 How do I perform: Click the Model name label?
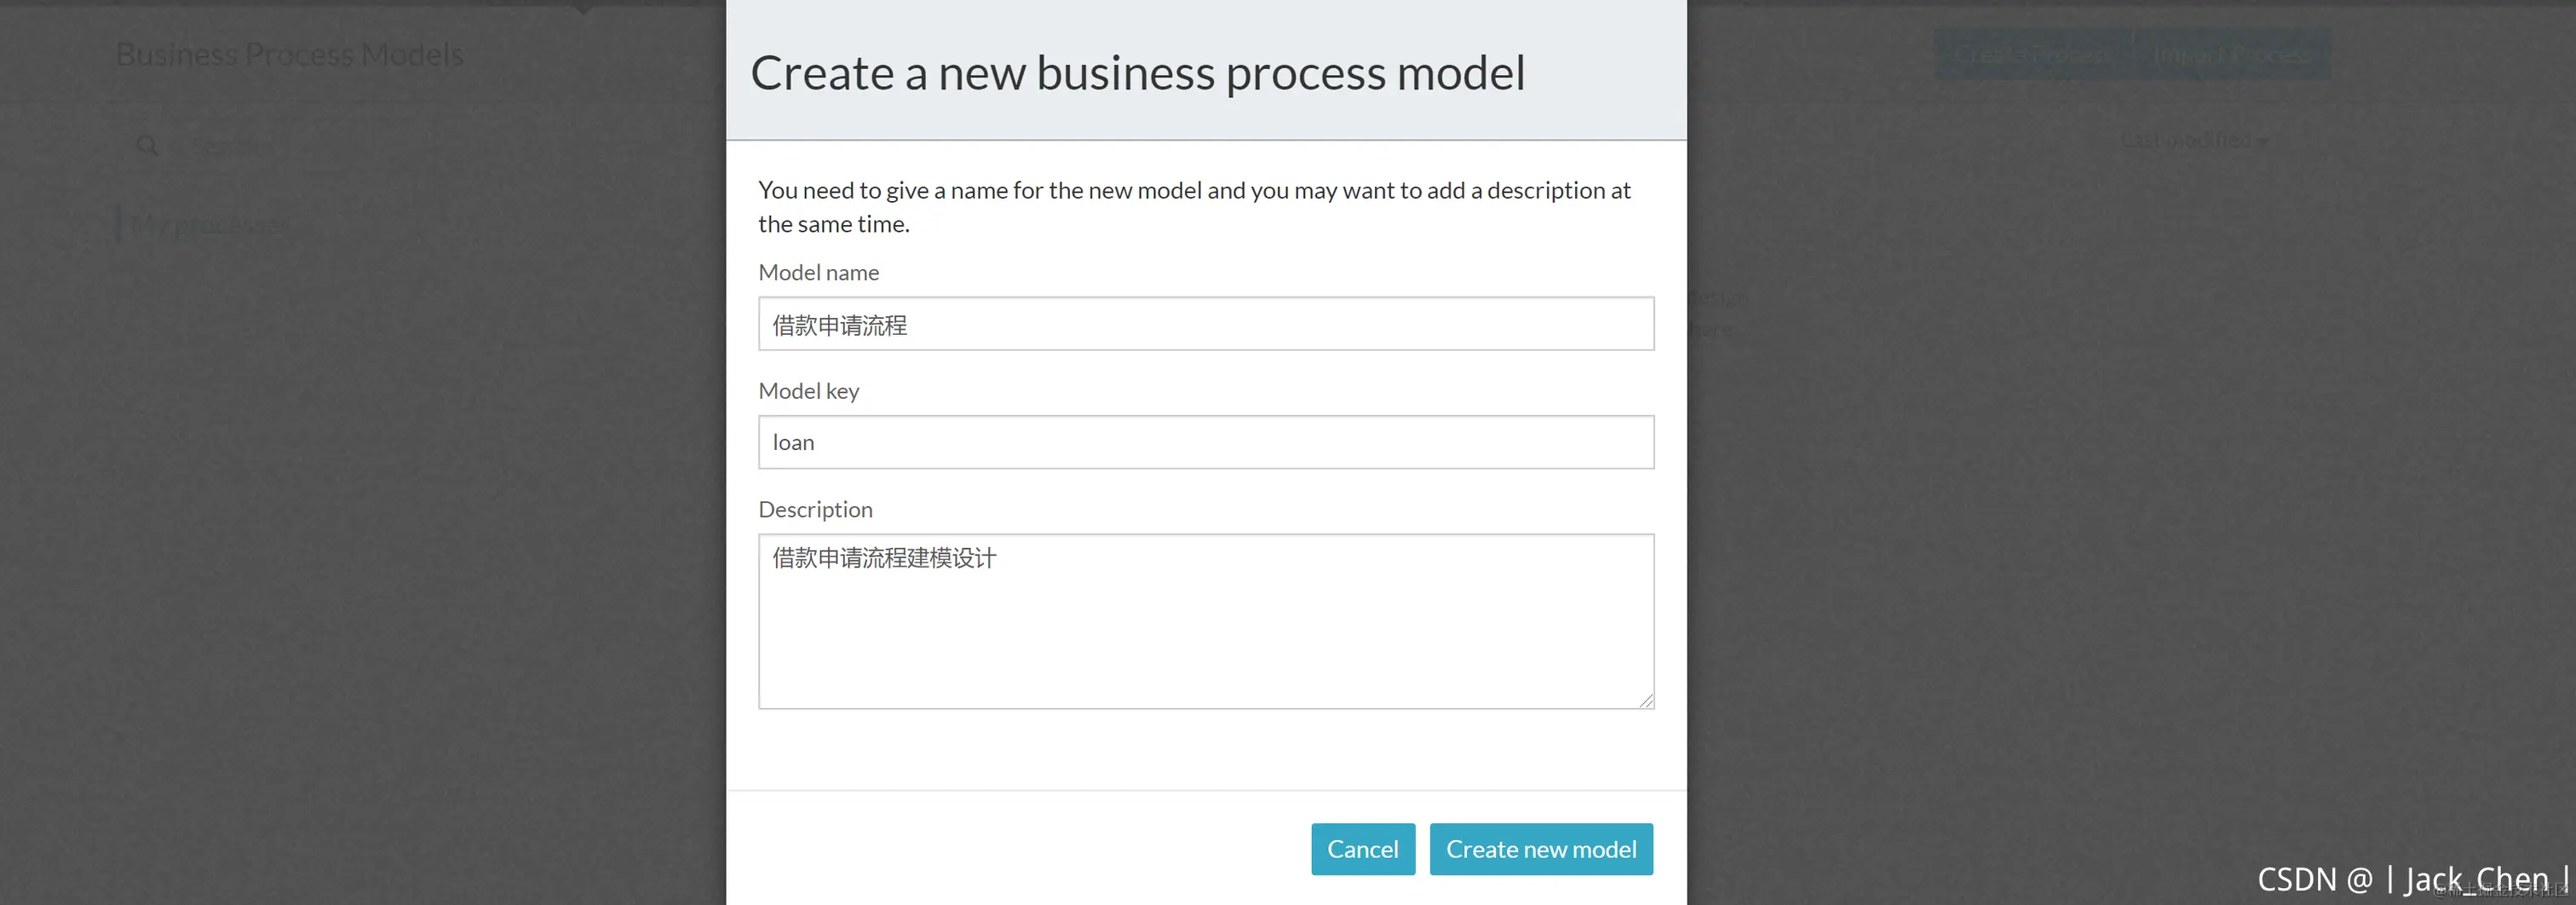(x=819, y=272)
